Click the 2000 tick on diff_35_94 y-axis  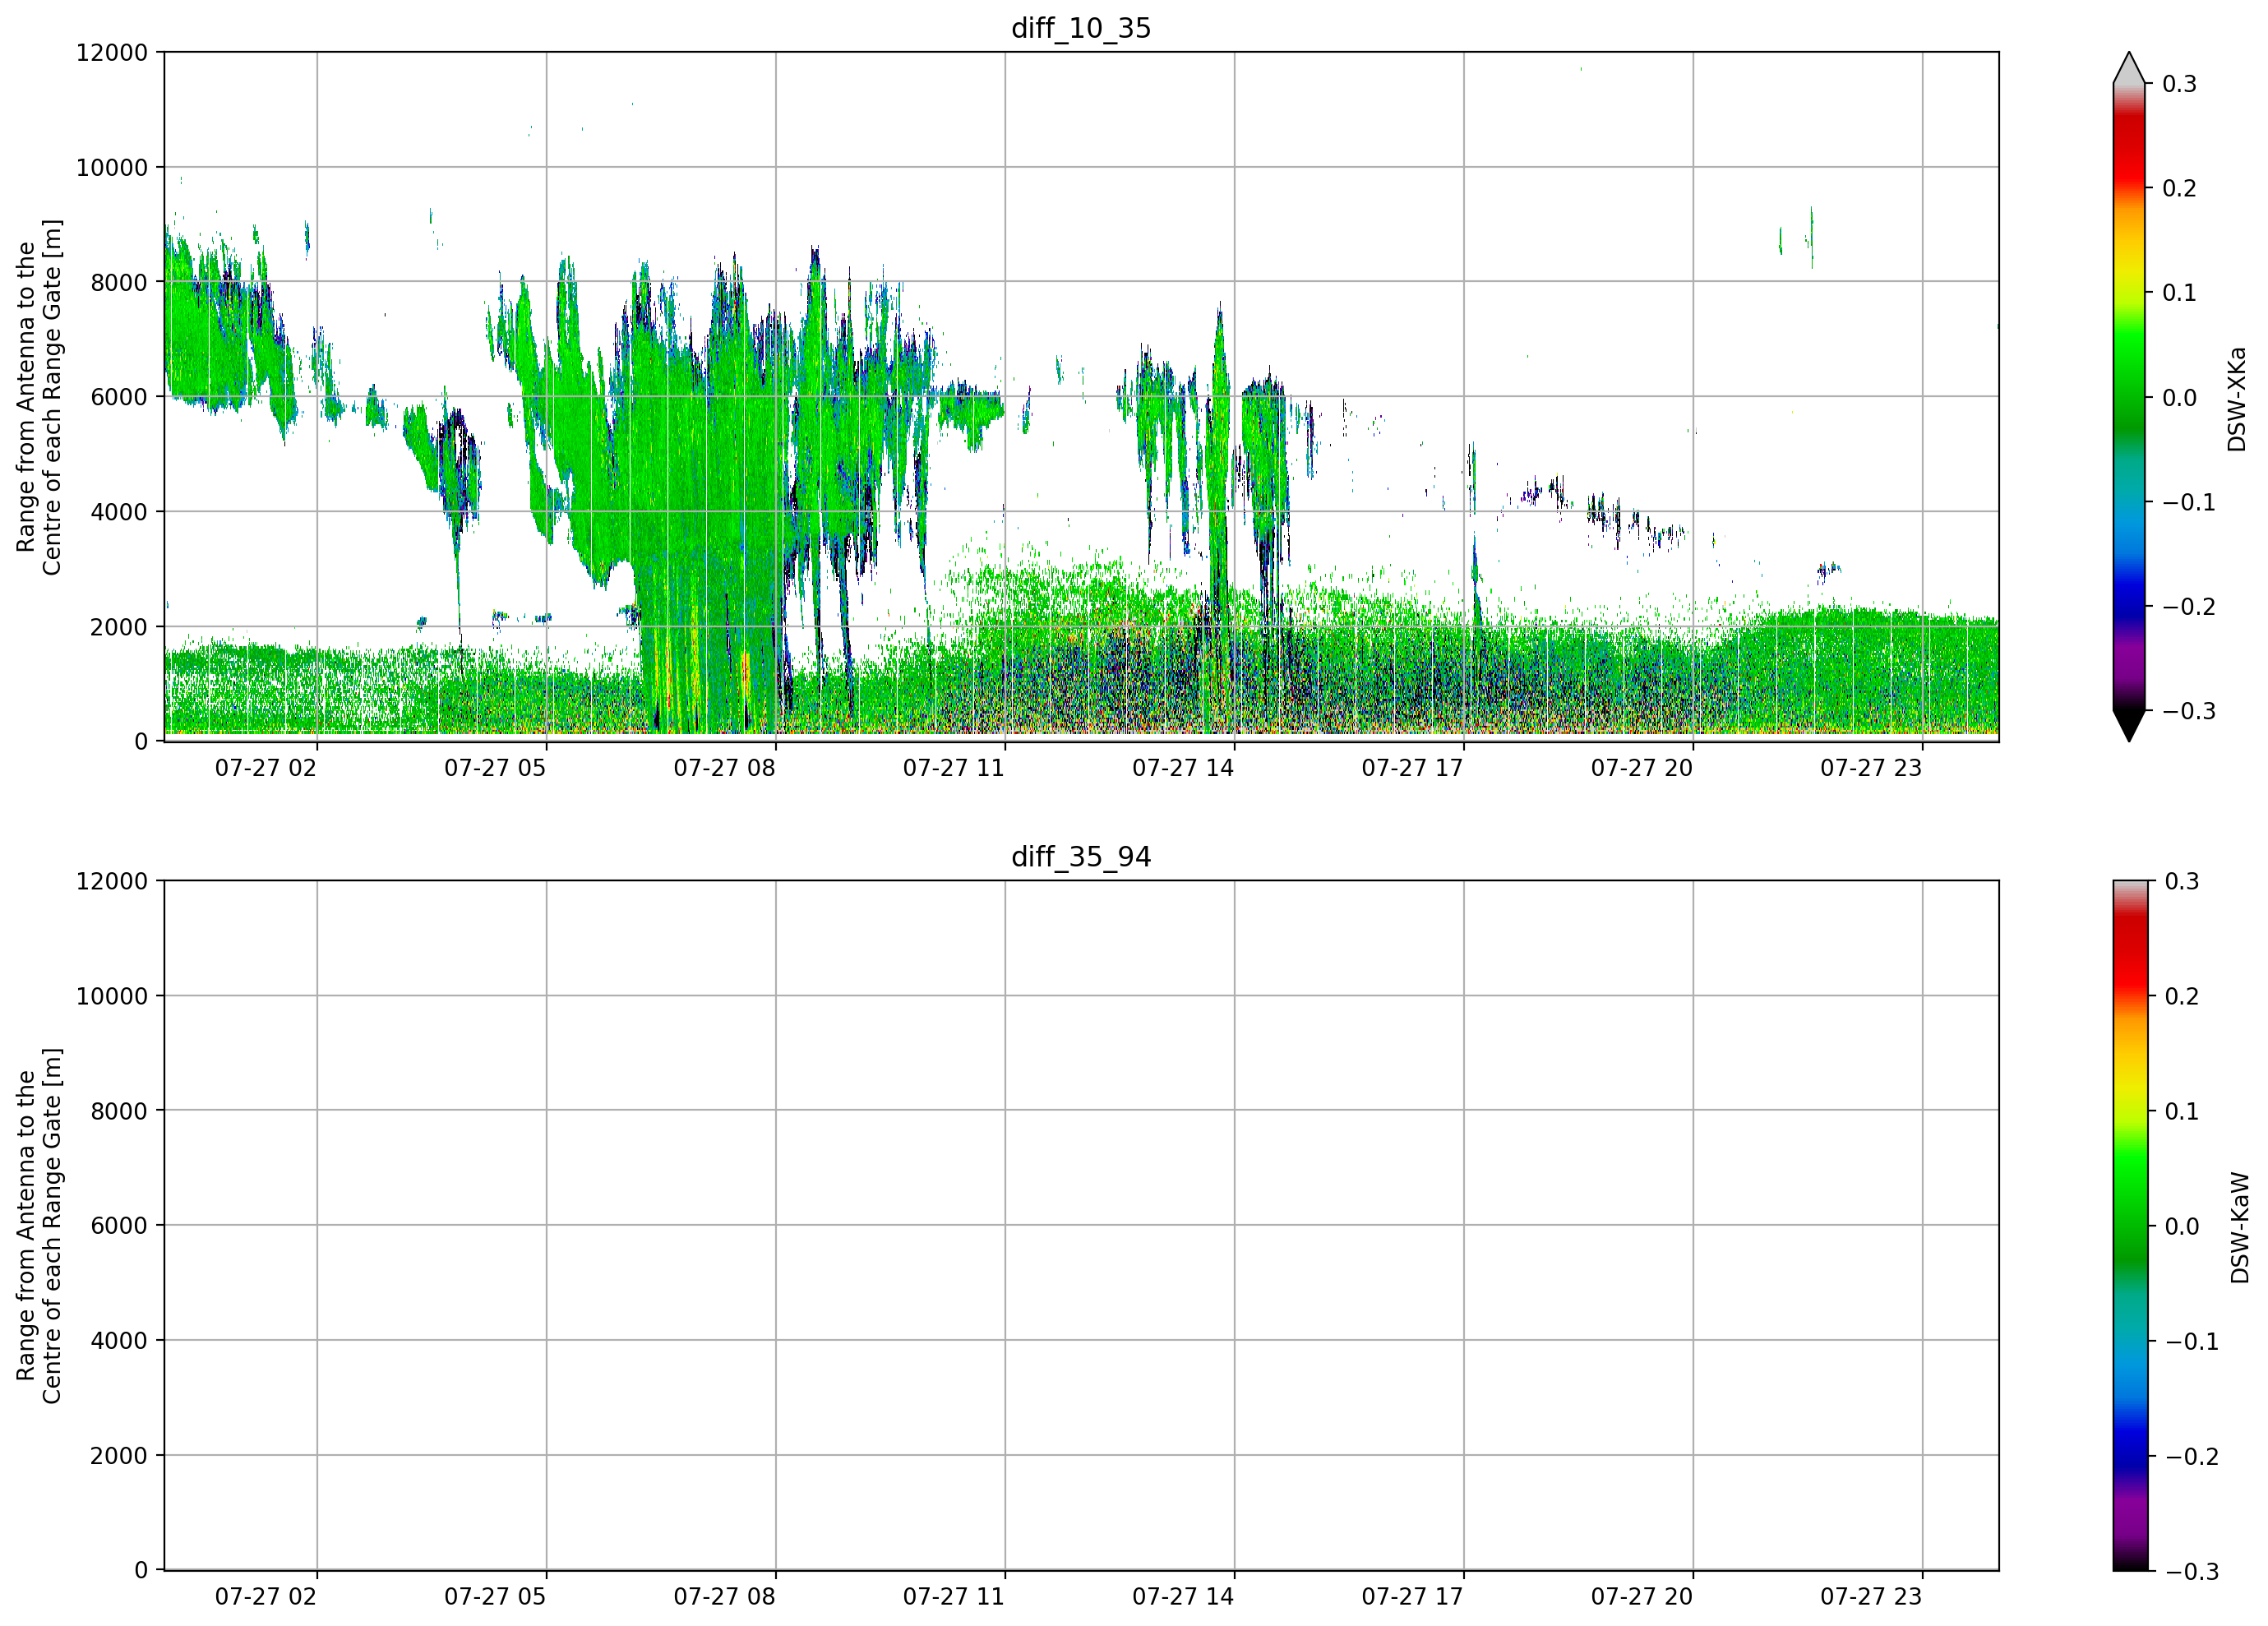119,1455
